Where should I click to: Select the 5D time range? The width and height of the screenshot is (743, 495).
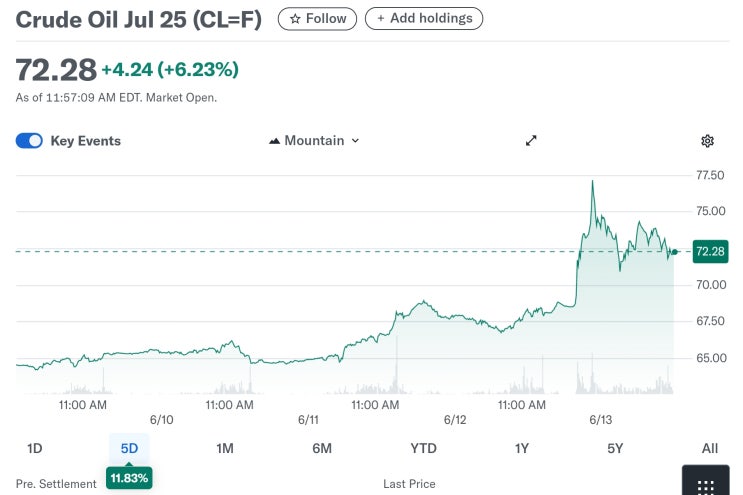click(129, 448)
